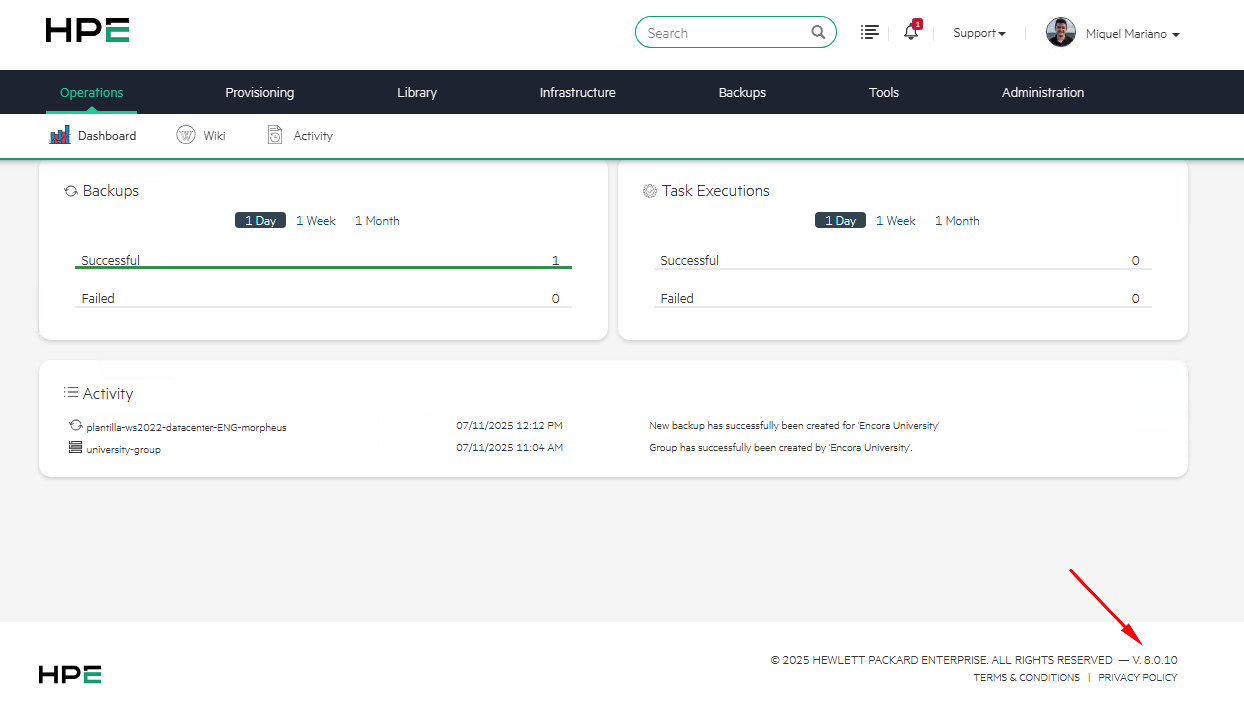Click the HPE logo in the header
This screenshot has height=713, width=1244.
[x=87, y=30]
